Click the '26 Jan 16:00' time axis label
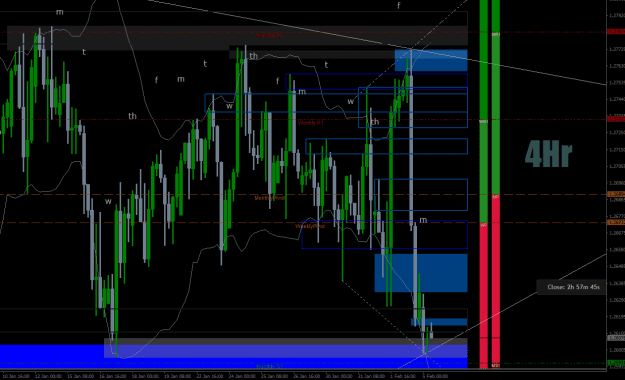The height and width of the screenshot is (380, 625). pyautogui.click(x=307, y=376)
